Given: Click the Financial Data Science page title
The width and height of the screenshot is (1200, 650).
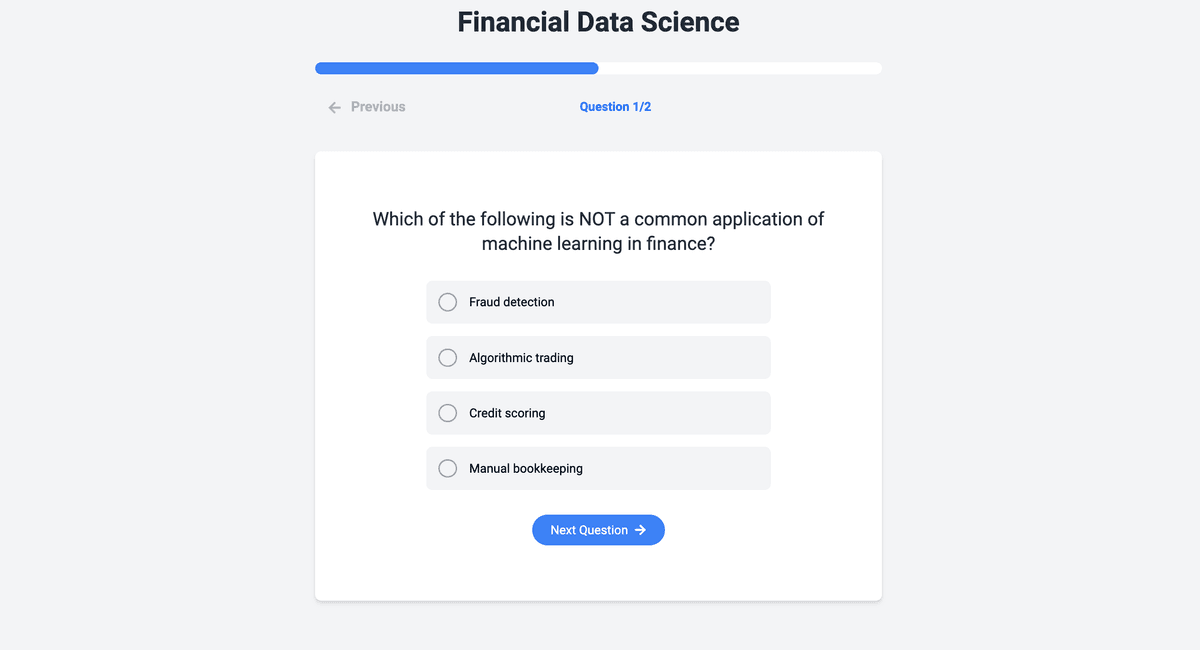Looking at the screenshot, I should [x=598, y=21].
